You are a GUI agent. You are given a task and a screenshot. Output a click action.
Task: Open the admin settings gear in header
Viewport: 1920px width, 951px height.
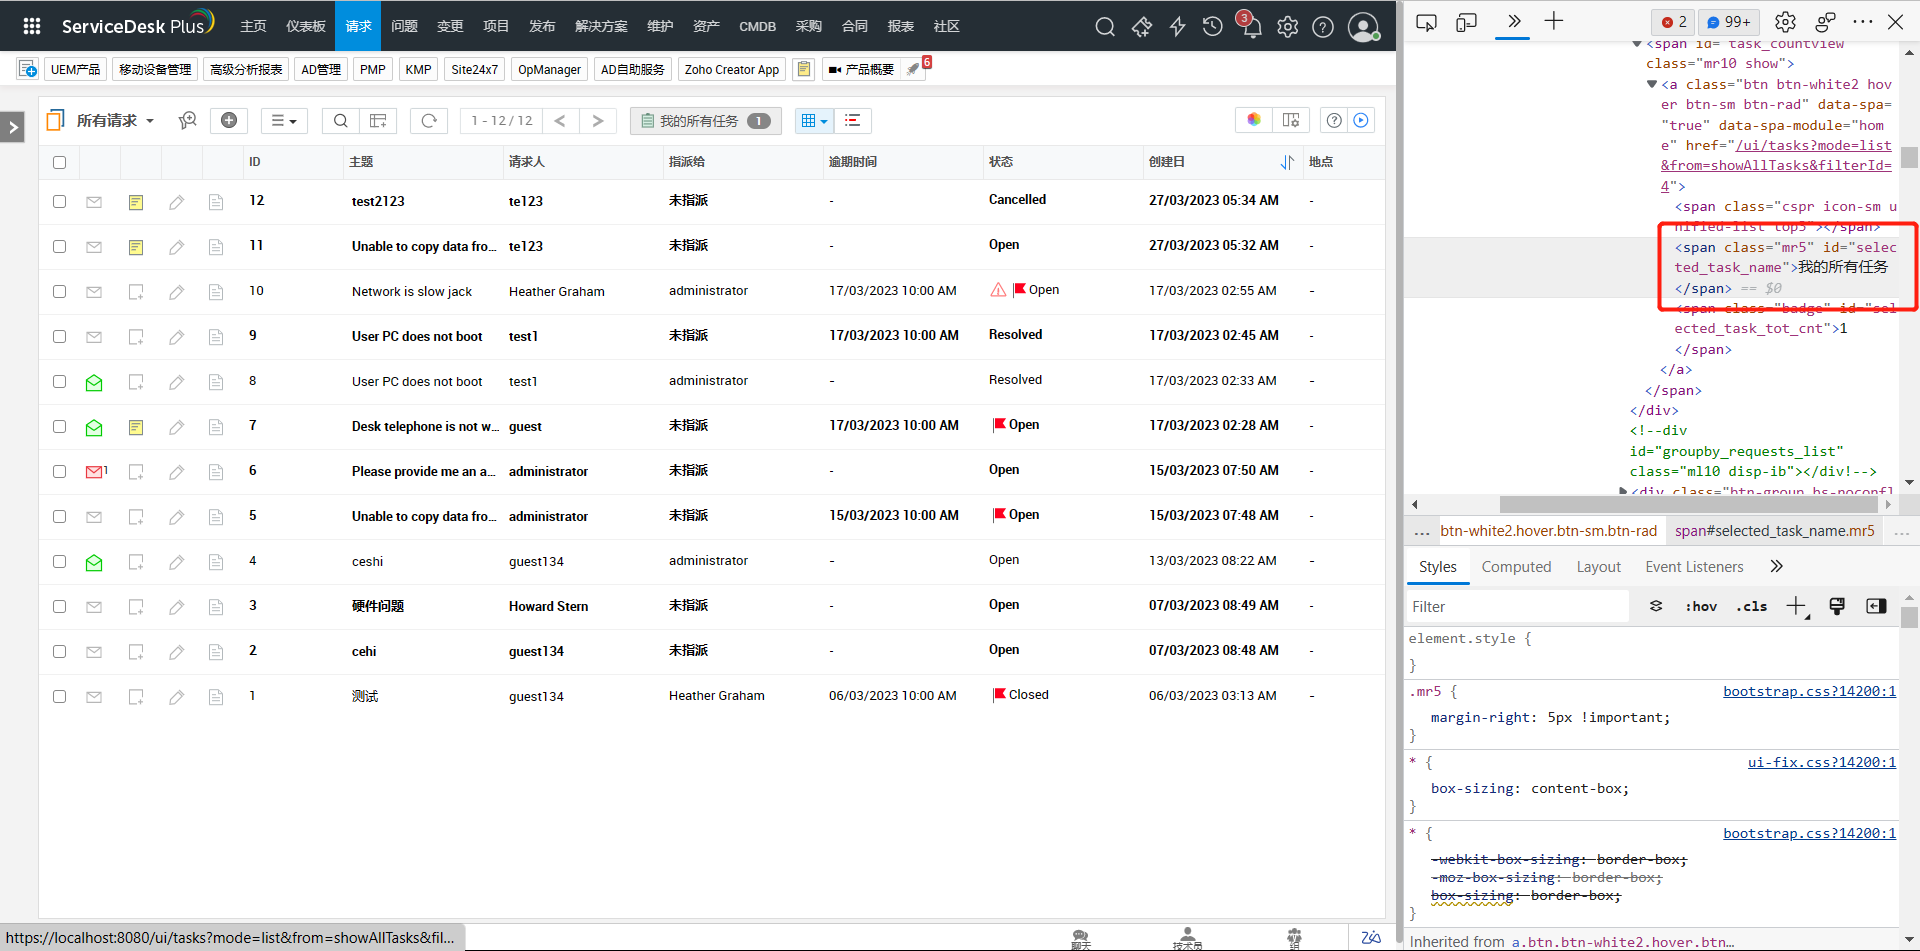click(x=1288, y=27)
